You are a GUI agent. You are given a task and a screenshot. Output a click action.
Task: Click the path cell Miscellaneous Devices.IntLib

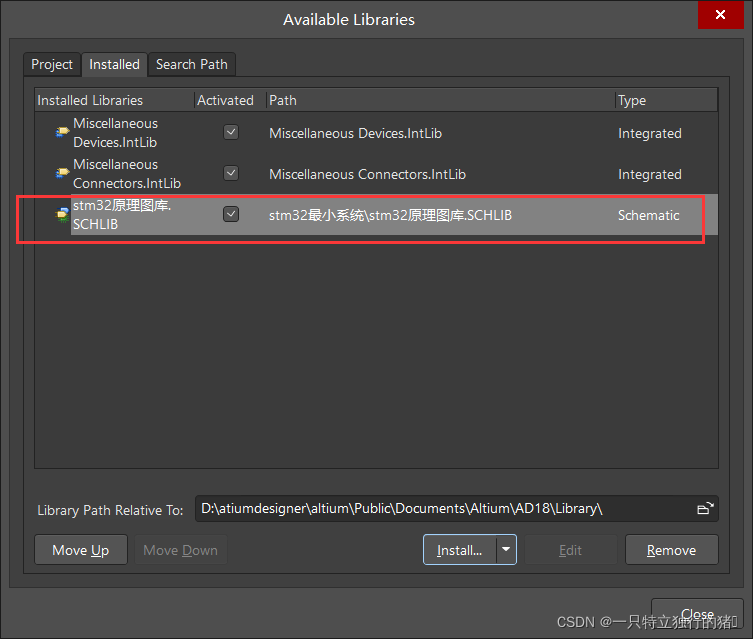[355, 133]
